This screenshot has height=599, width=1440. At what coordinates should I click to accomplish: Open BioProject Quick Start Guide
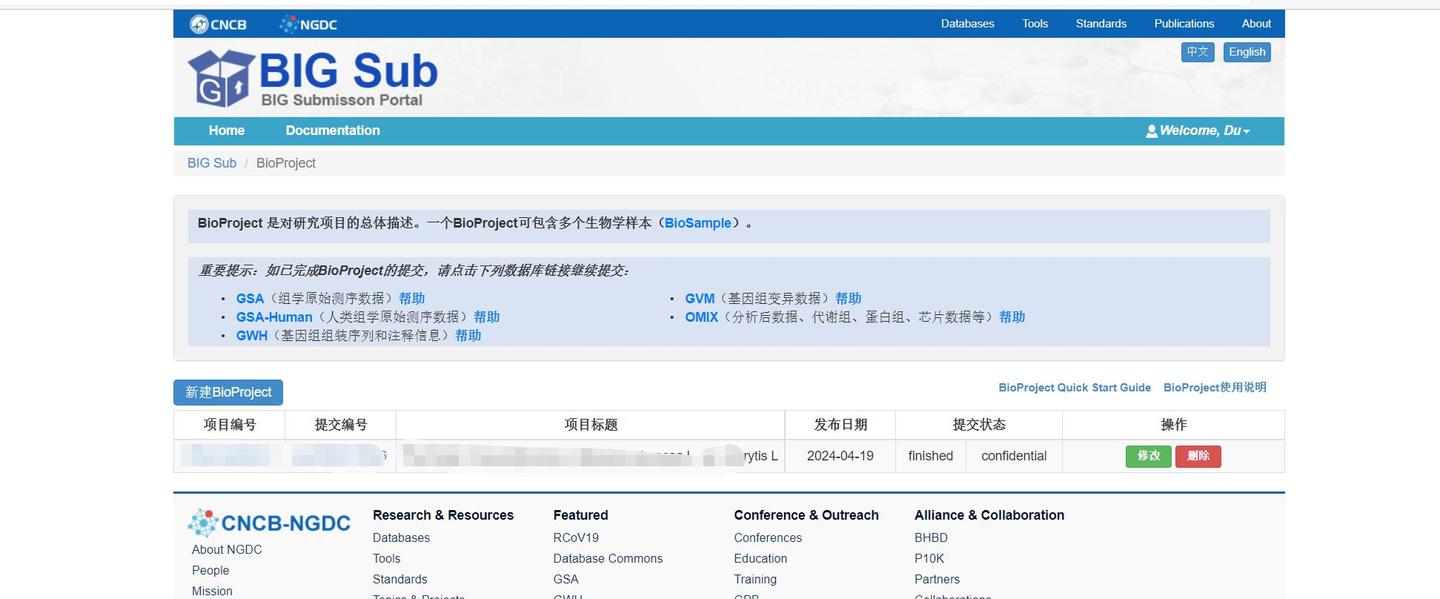[x=1075, y=388]
